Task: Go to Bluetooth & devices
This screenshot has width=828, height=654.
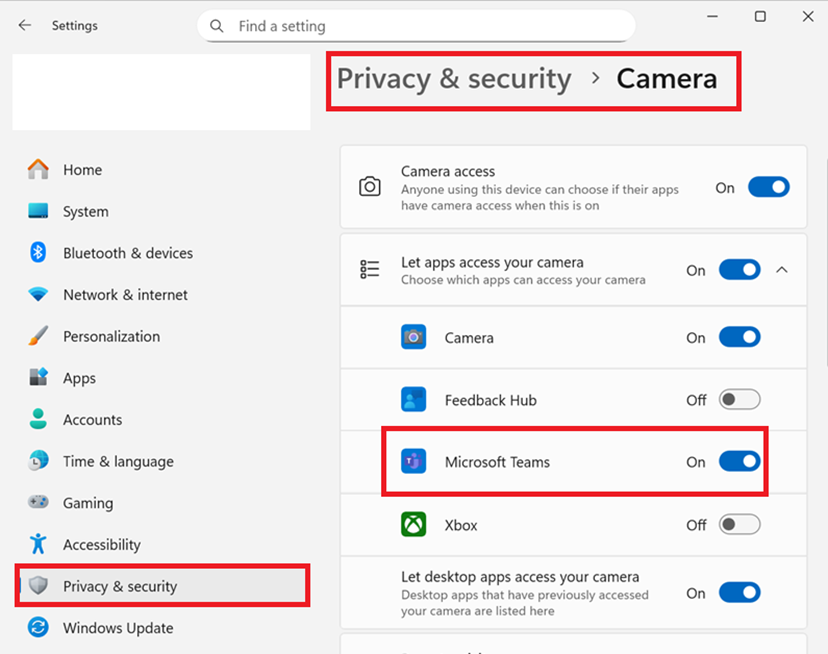Action: coord(128,253)
